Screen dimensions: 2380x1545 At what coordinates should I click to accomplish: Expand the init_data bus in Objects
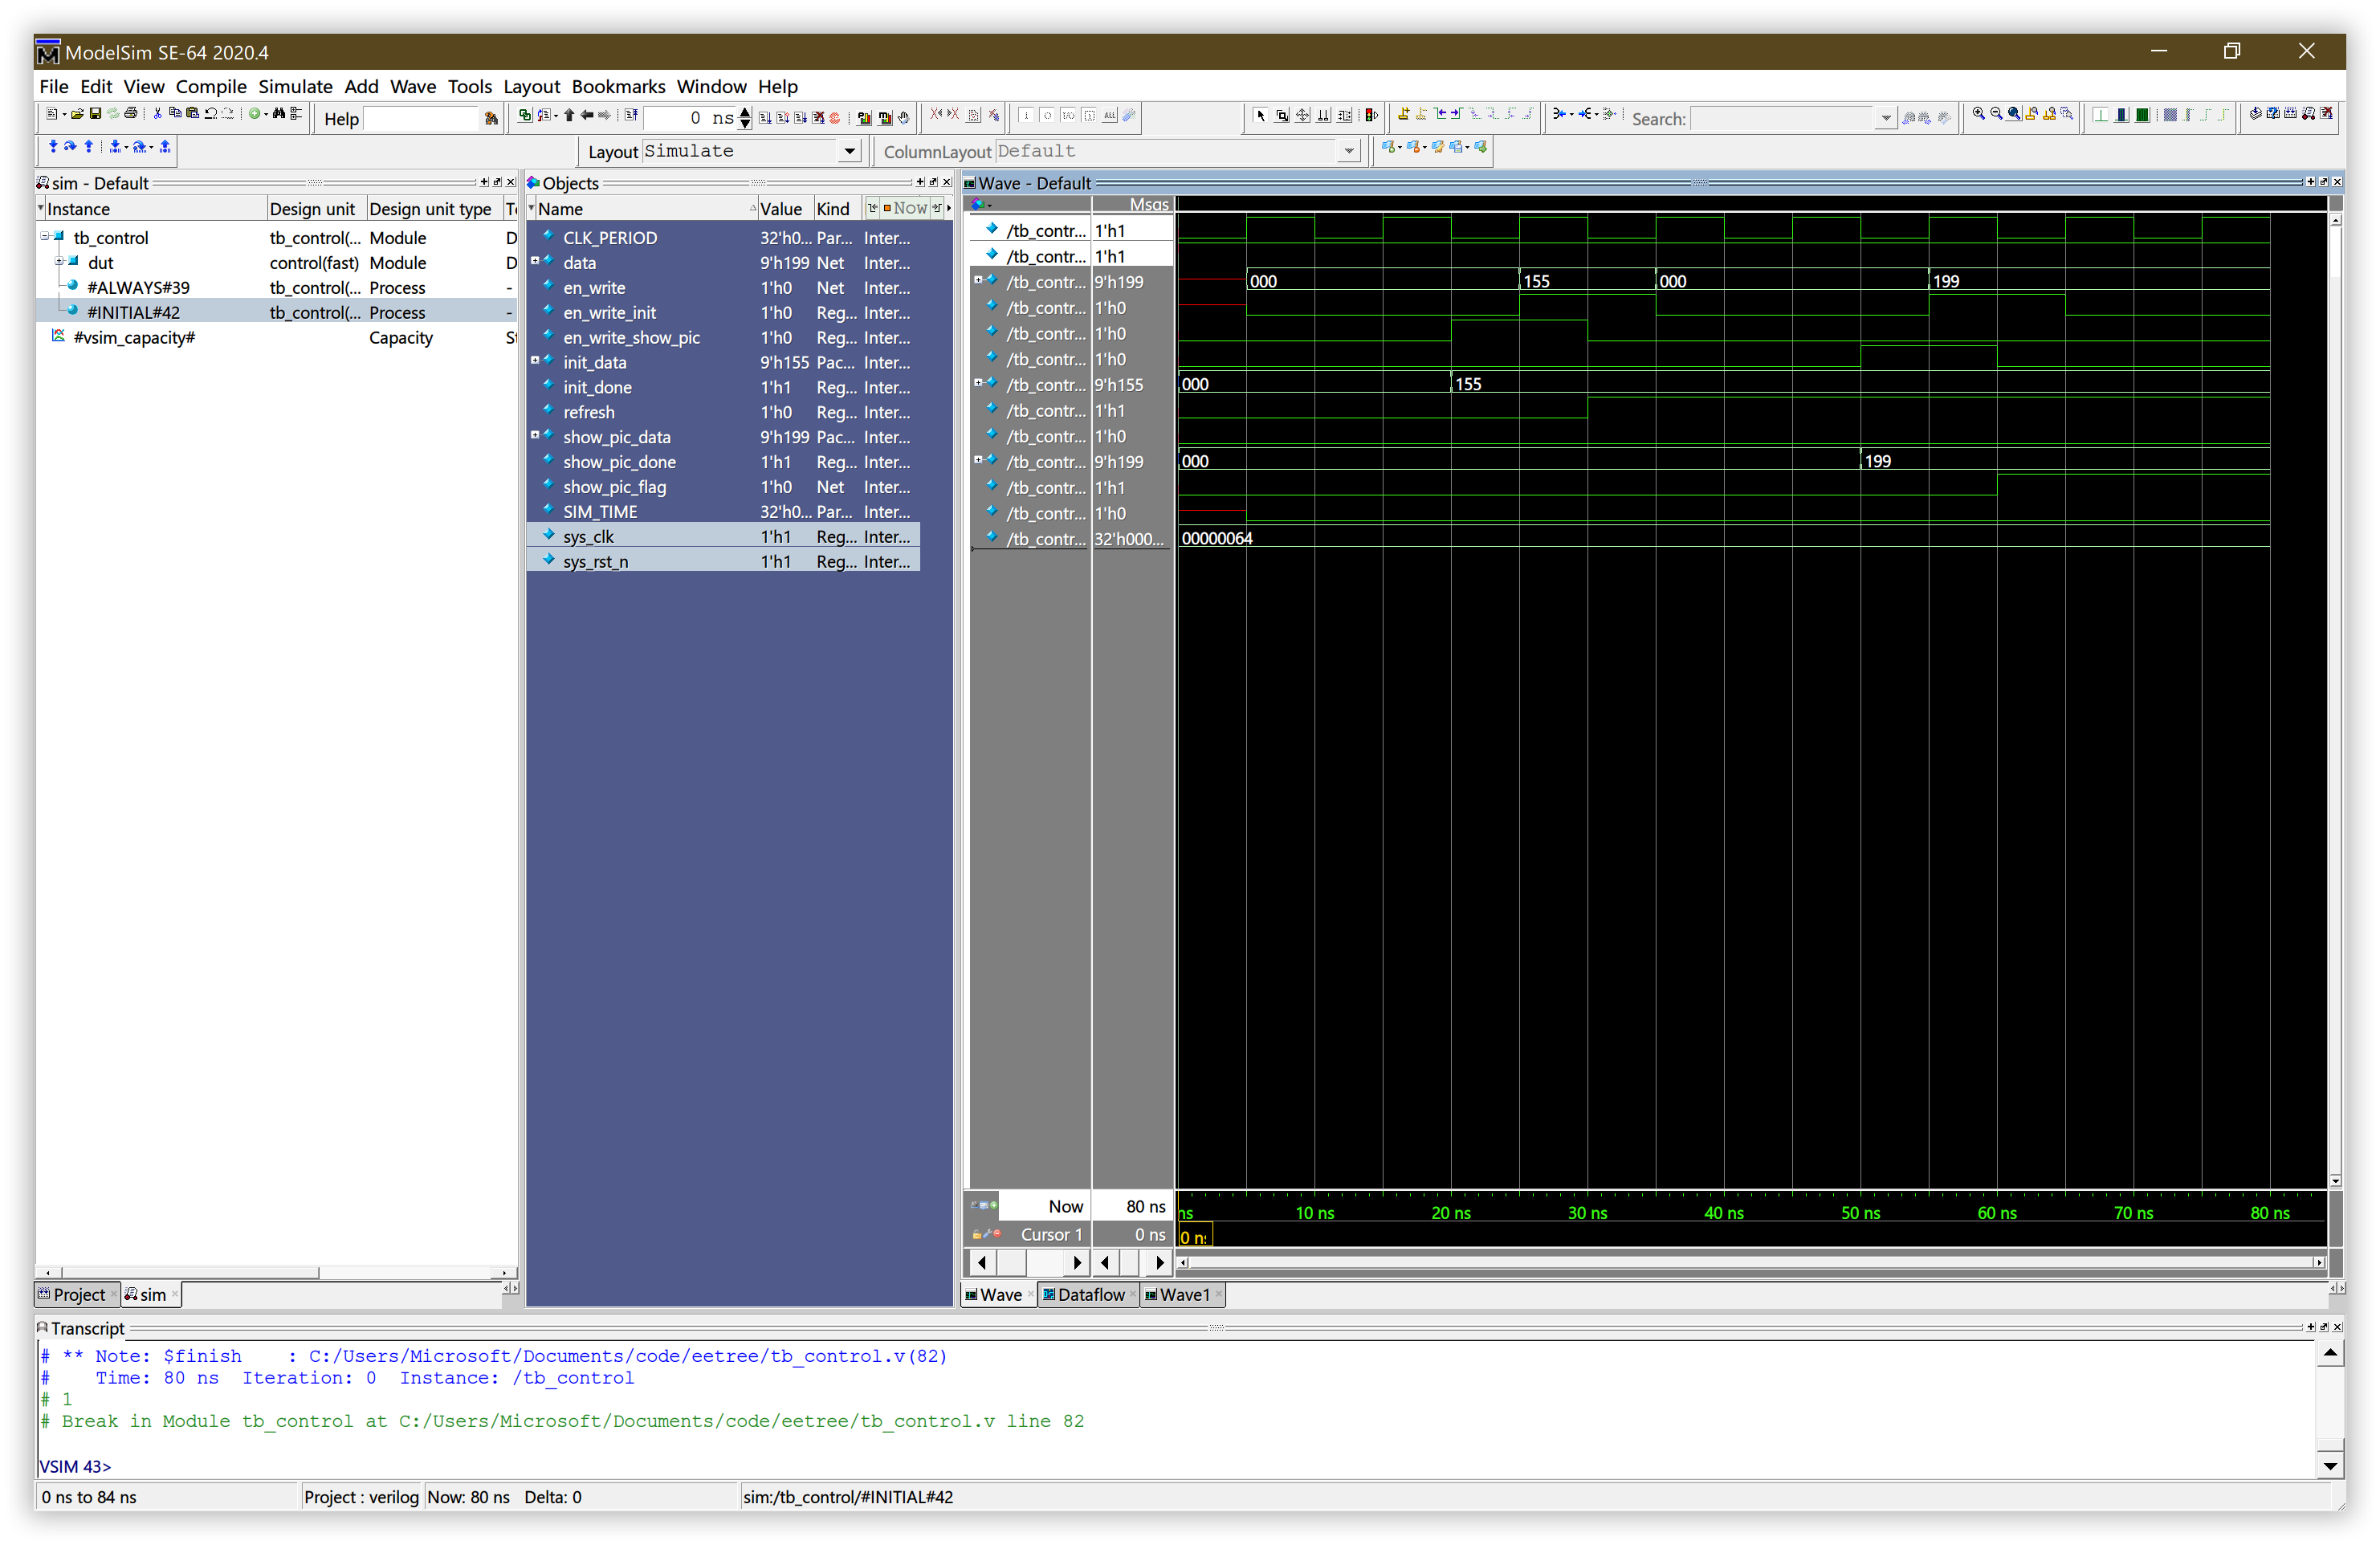[x=535, y=360]
